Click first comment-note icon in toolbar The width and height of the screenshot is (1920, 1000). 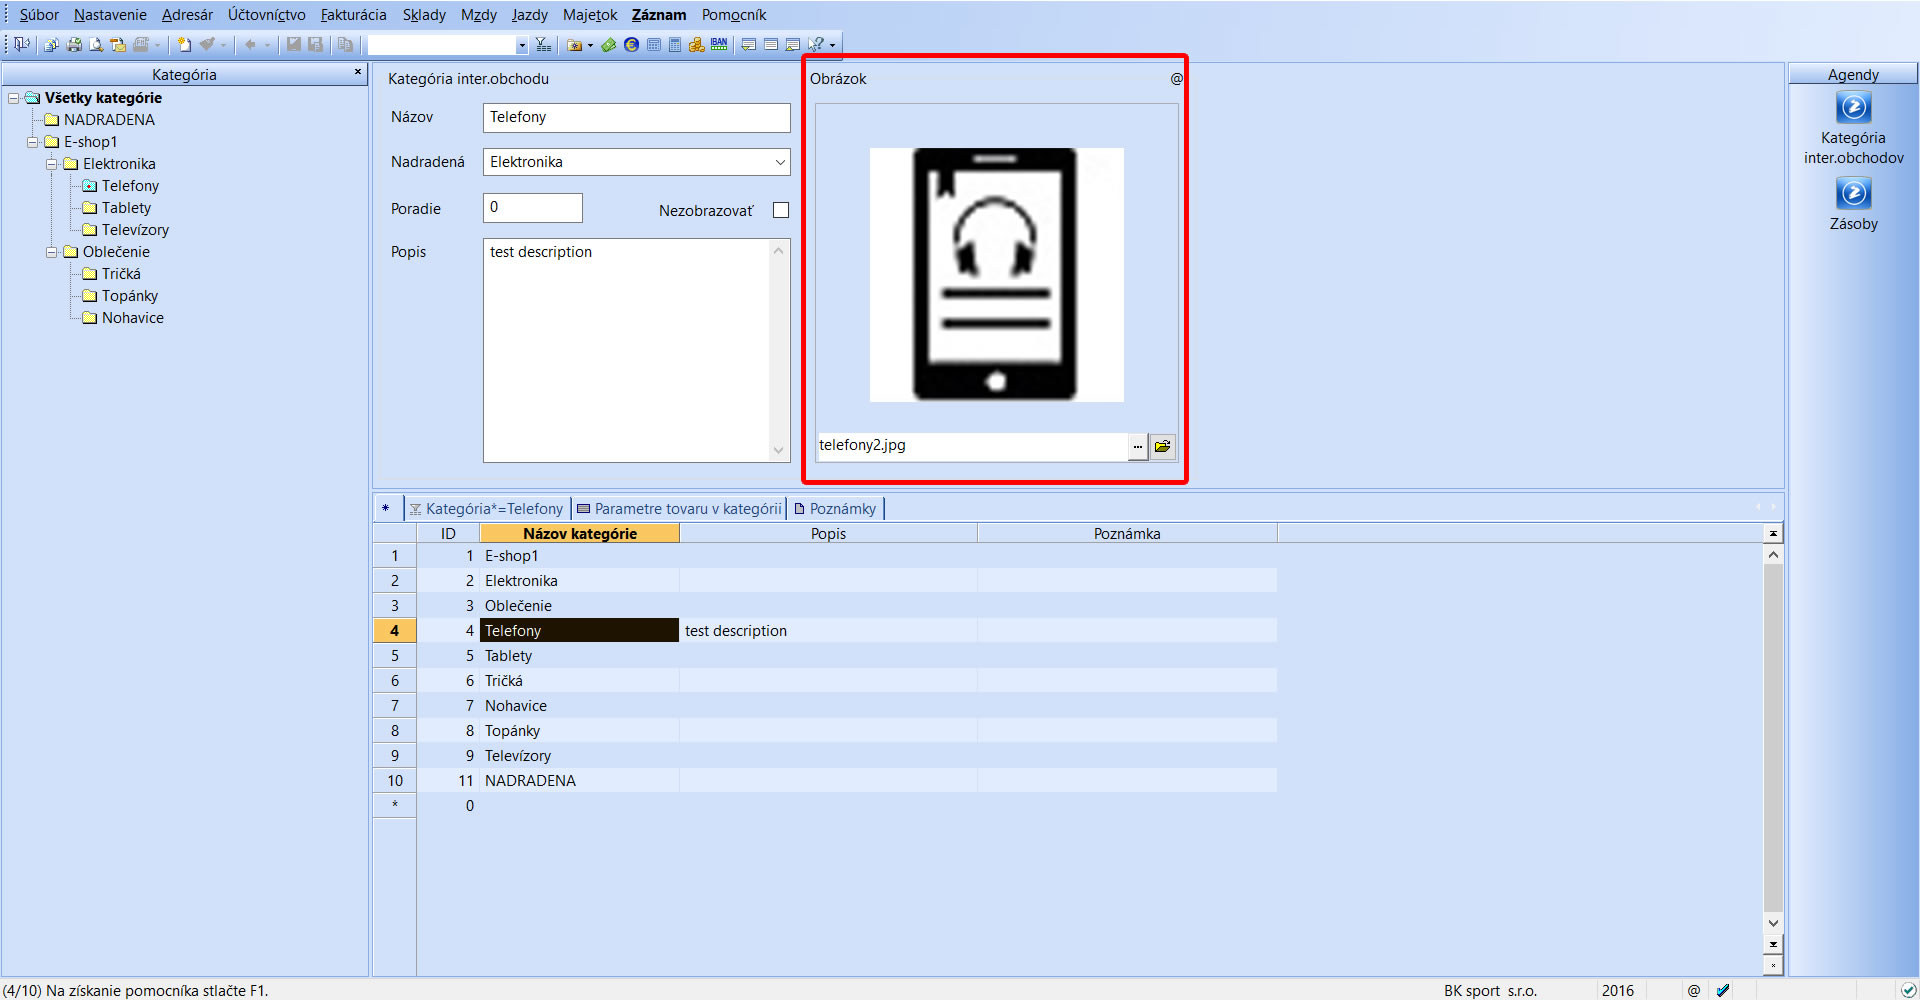[748, 44]
